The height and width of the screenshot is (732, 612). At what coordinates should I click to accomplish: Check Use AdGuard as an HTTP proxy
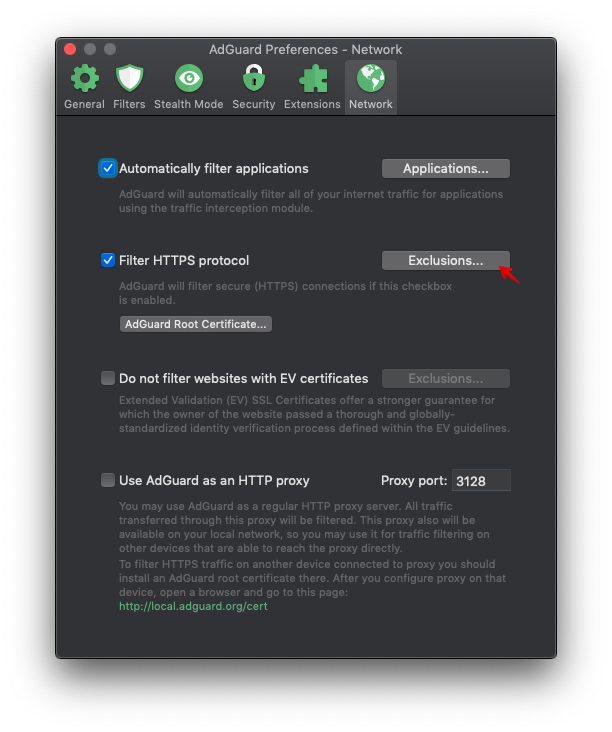[x=108, y=480]
